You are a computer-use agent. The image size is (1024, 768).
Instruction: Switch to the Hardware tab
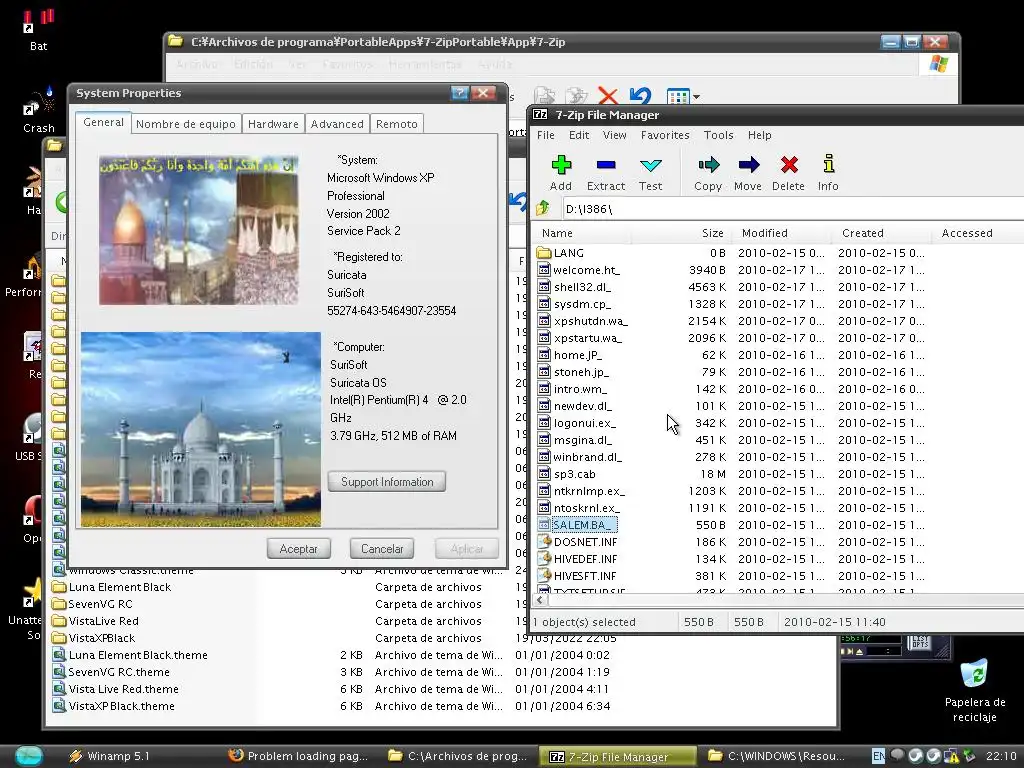[273, 124]
